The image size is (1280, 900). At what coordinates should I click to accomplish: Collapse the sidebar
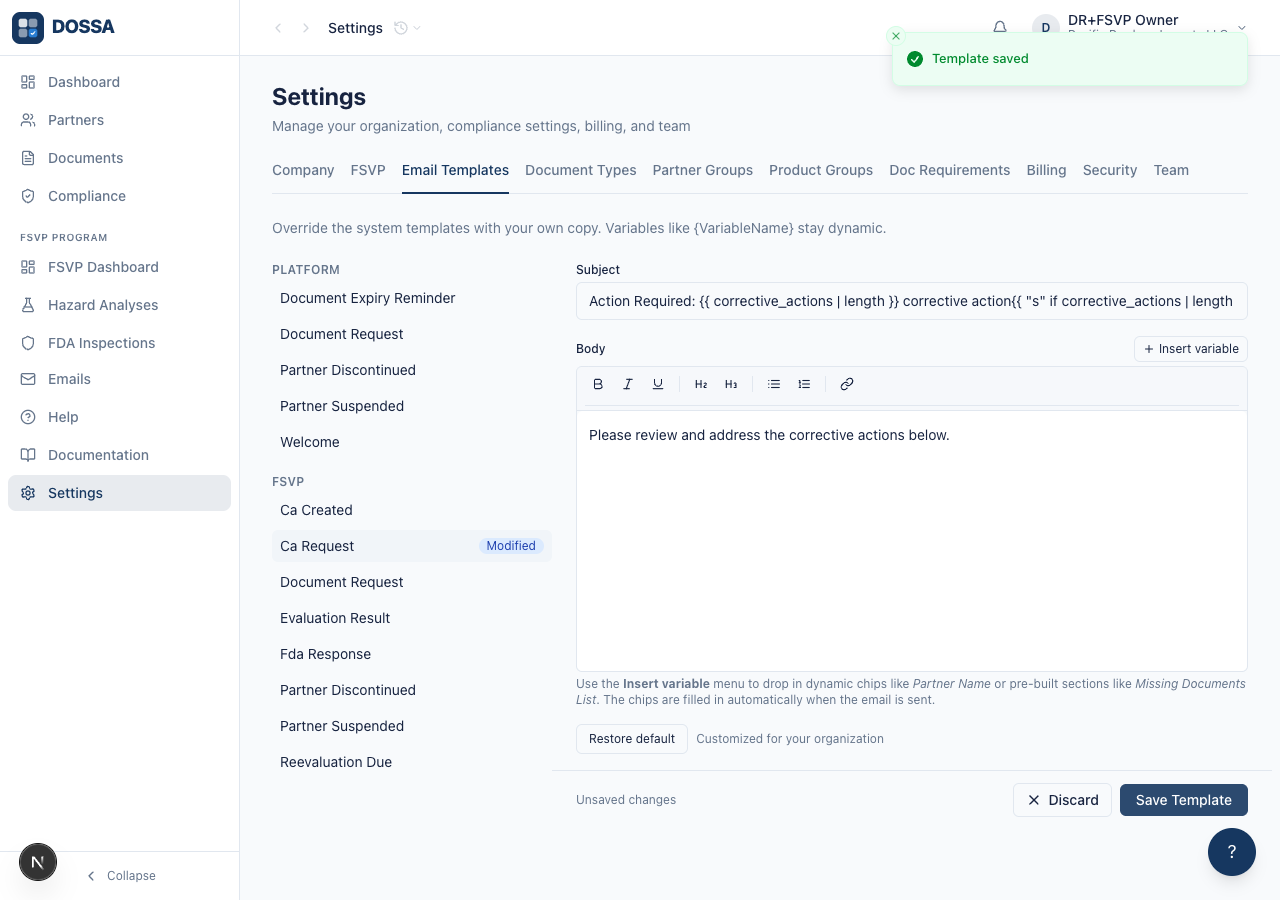click(x=121, y=876)
